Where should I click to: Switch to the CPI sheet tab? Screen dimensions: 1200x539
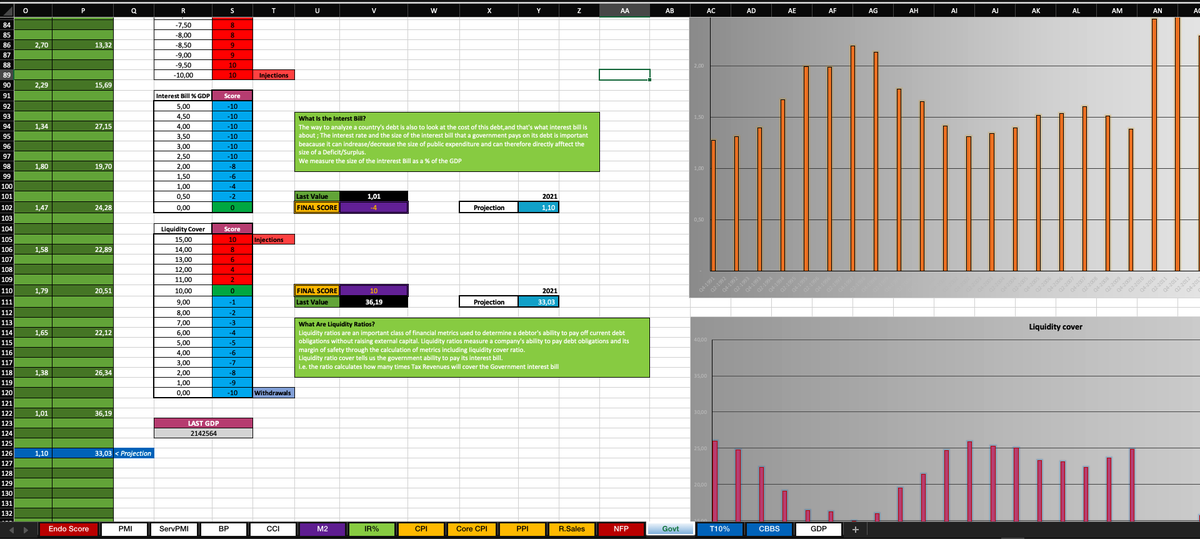tap(421, 528)
